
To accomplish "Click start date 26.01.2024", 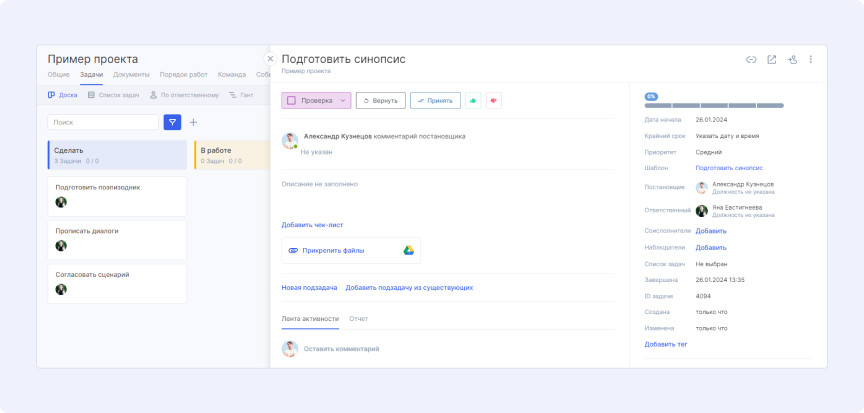I will [711, 119].
